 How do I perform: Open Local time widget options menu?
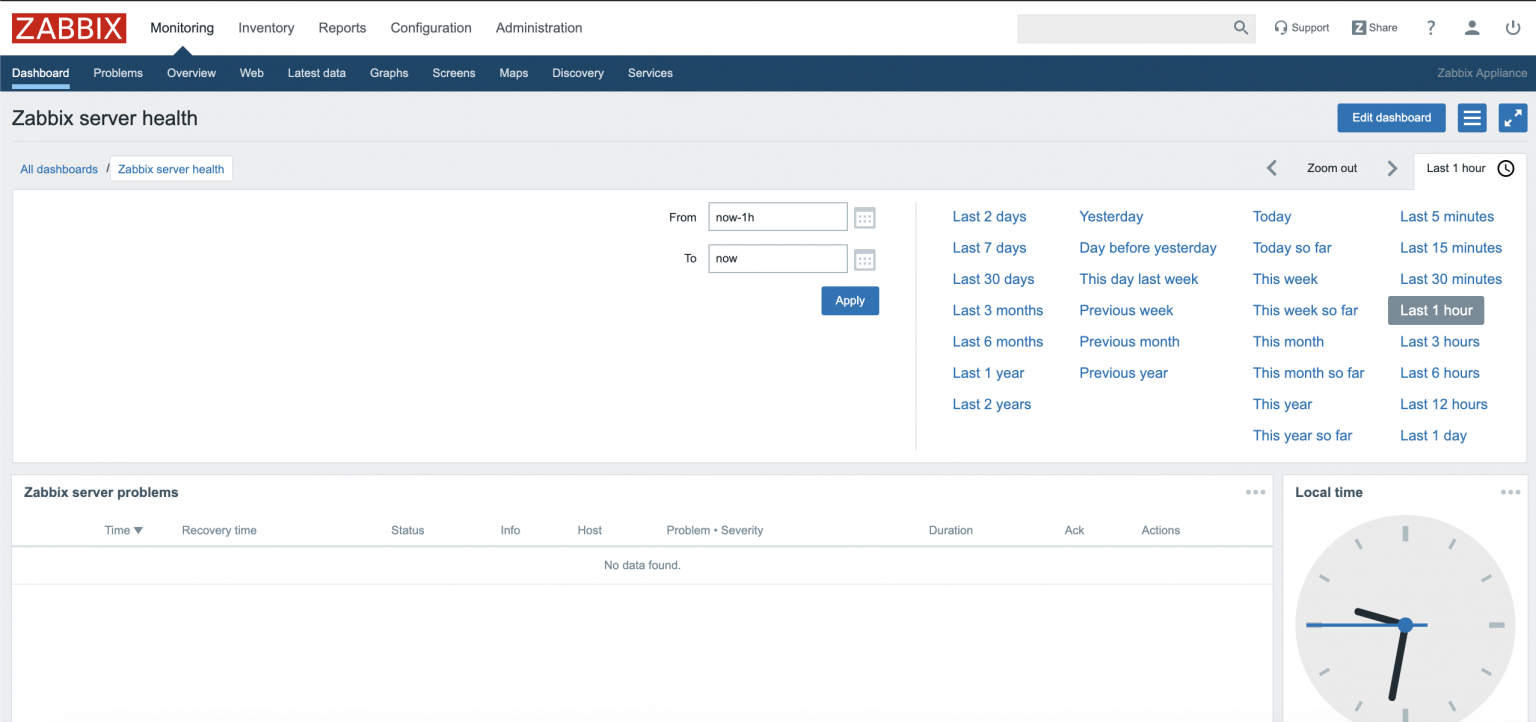pyautogui.click(x=1510, y=492)
